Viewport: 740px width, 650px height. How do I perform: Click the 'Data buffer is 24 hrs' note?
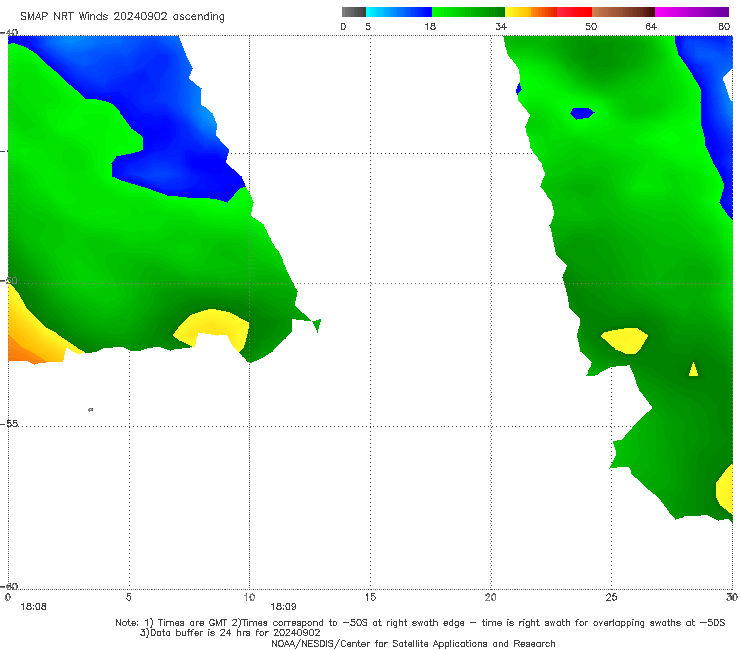pos(230,633)
